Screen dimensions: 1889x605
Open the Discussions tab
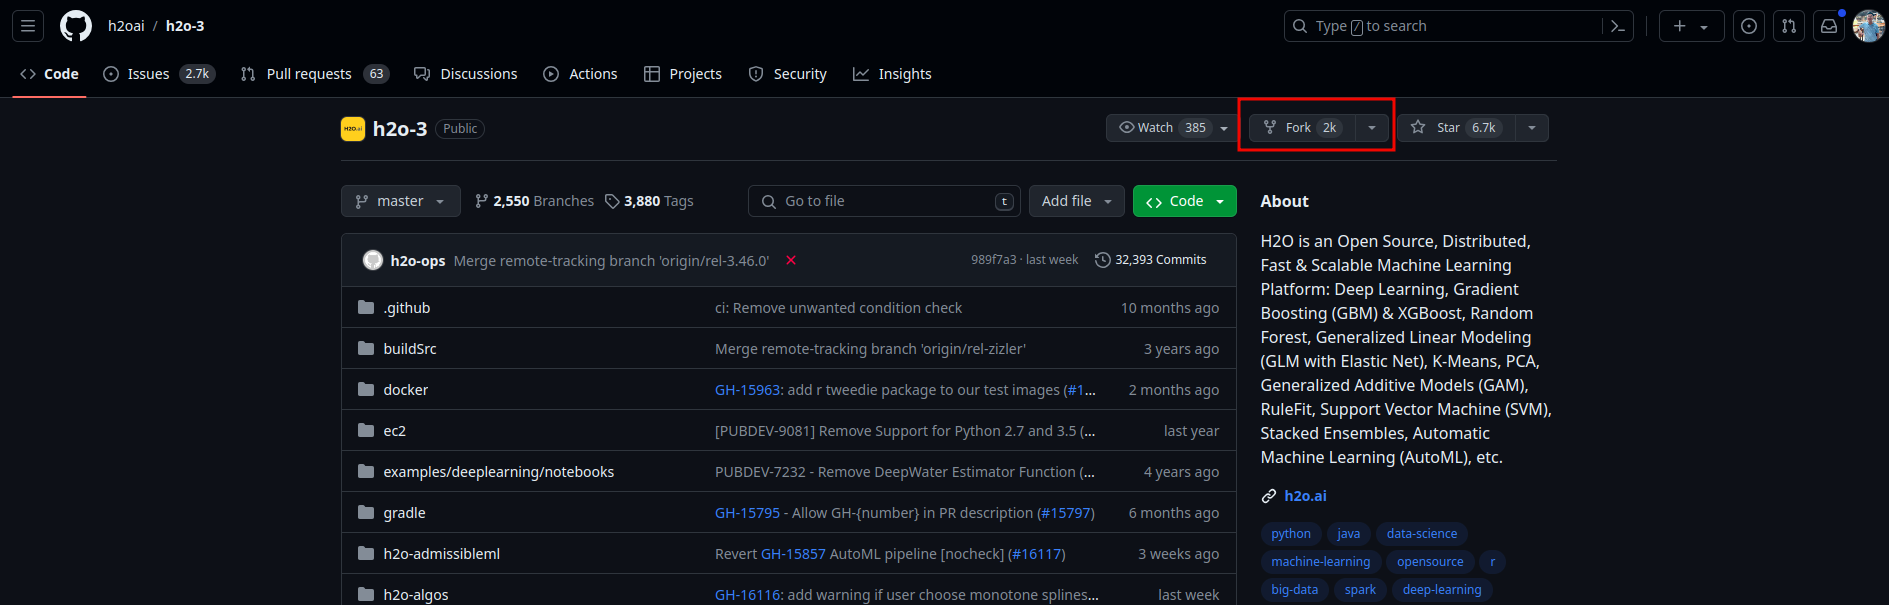[x=466, y=74]
